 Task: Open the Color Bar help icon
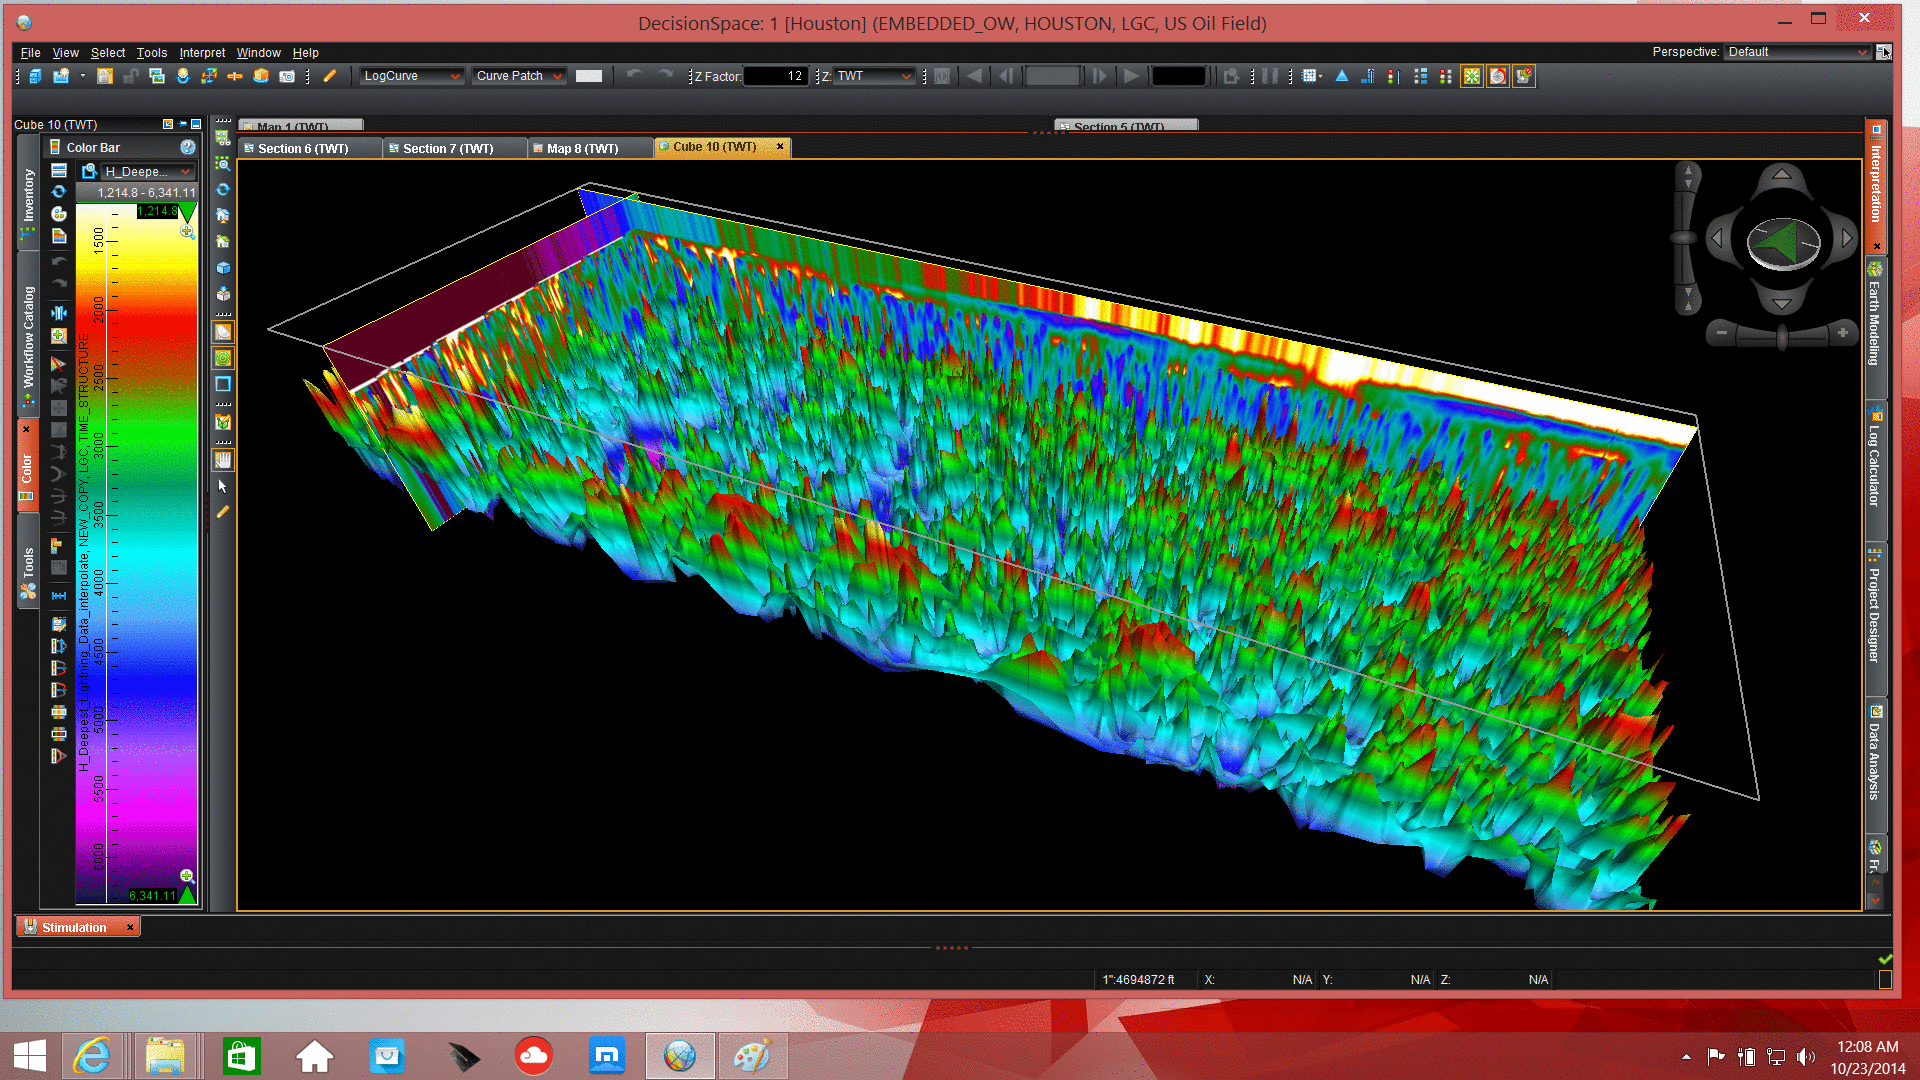pyautogui.click(x=187, y=147)
